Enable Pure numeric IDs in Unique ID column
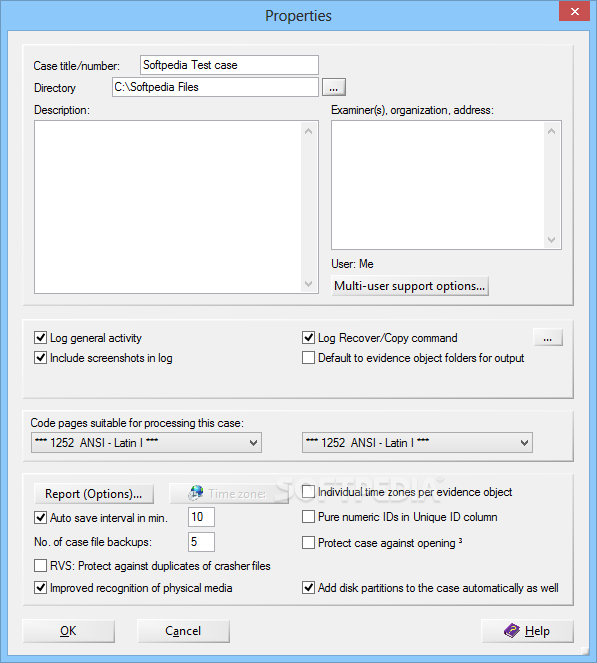The height and width of the screenshot is (663, 597). [x=308, y=517]
